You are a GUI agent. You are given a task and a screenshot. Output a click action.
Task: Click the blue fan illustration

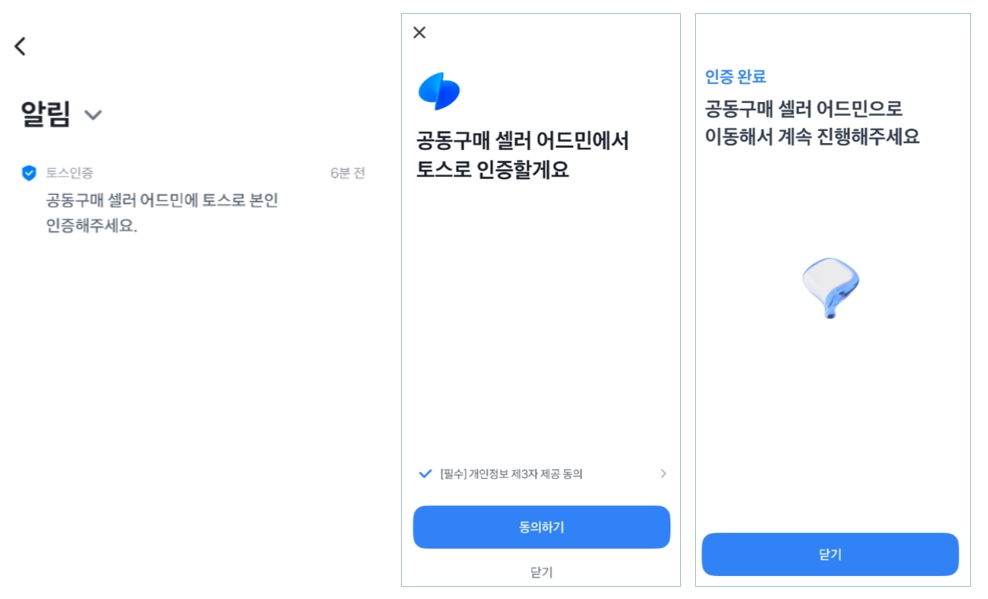pyautogui.click(x=831, y=287)
